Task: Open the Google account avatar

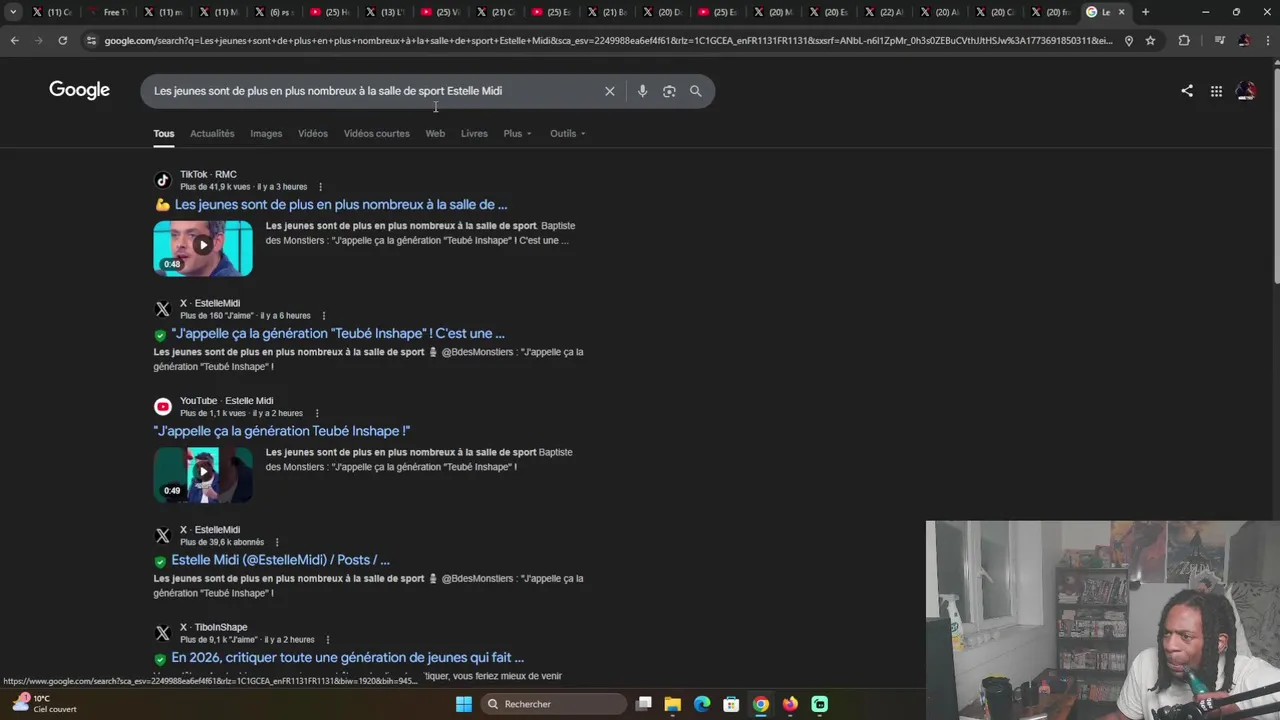Action: (1246, 91)
